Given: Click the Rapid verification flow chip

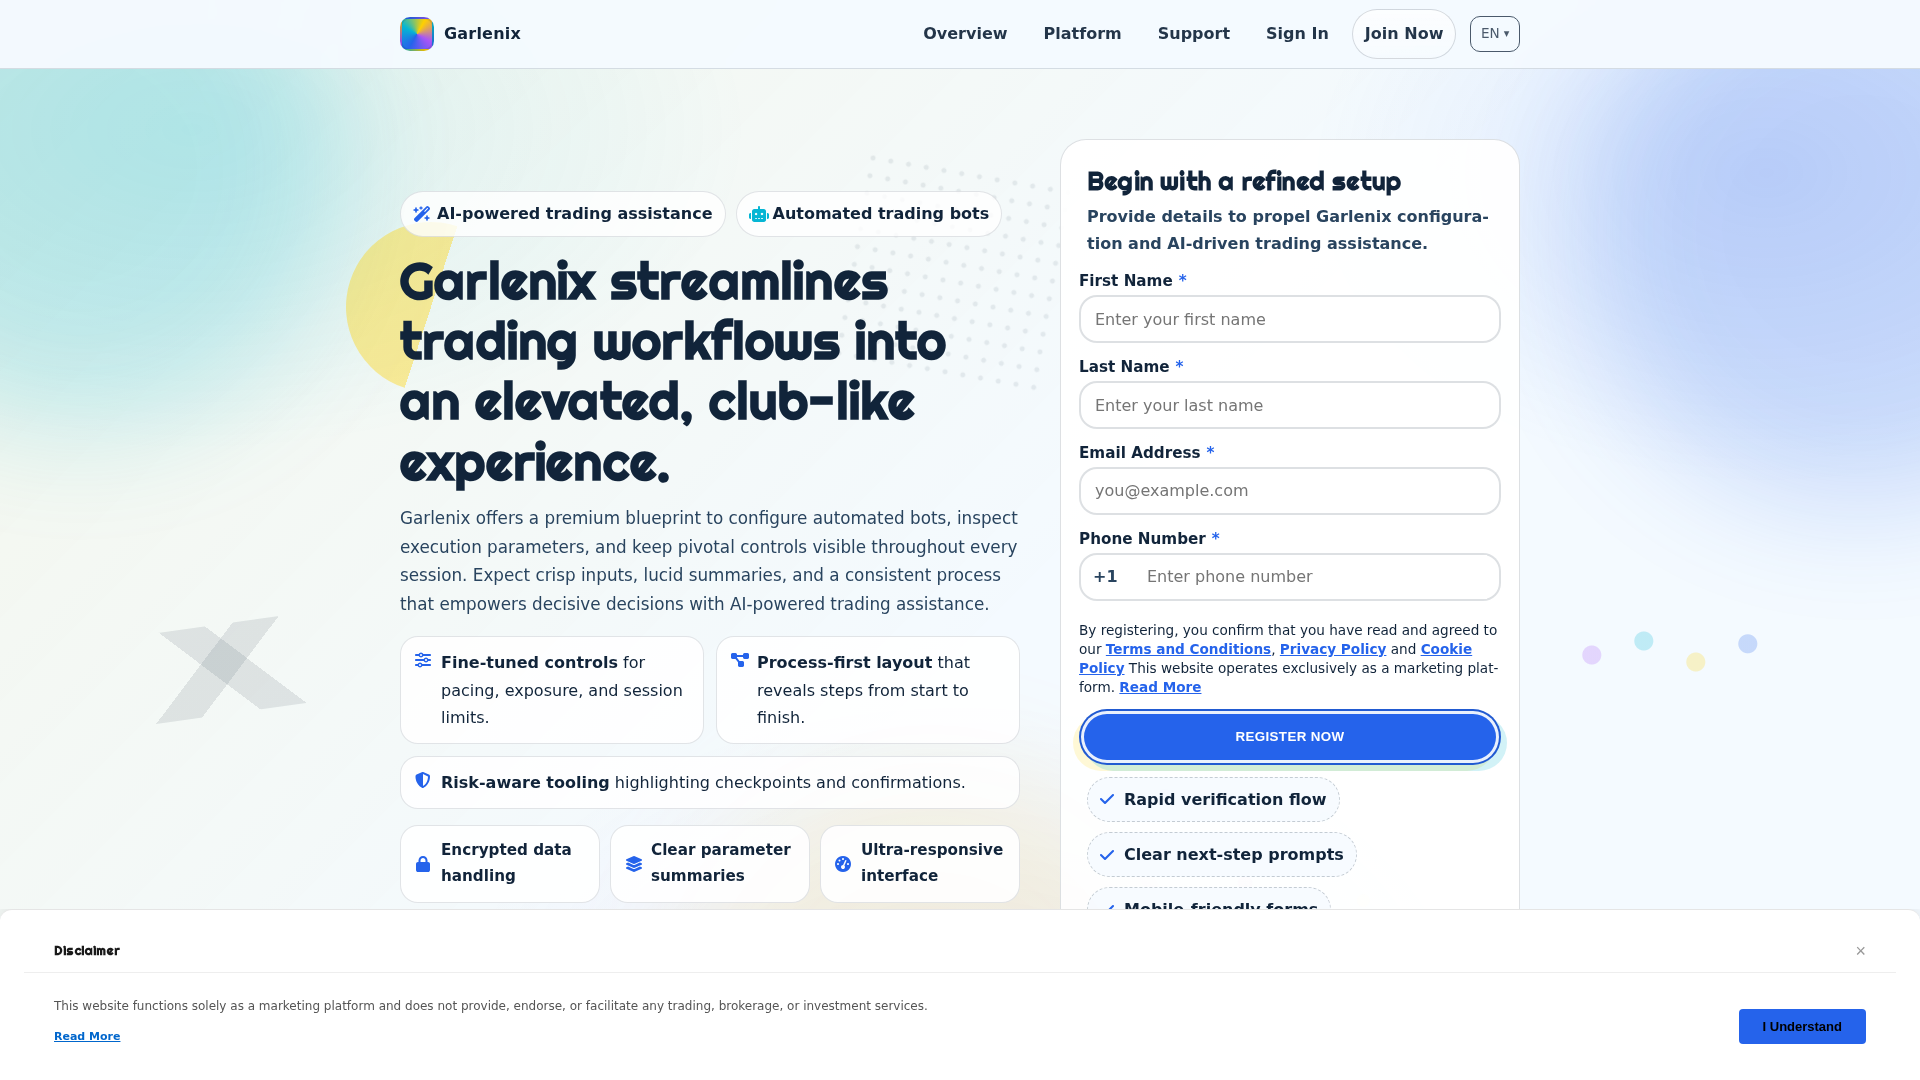Looking at the screenshot, I should tap(1213, 800).
